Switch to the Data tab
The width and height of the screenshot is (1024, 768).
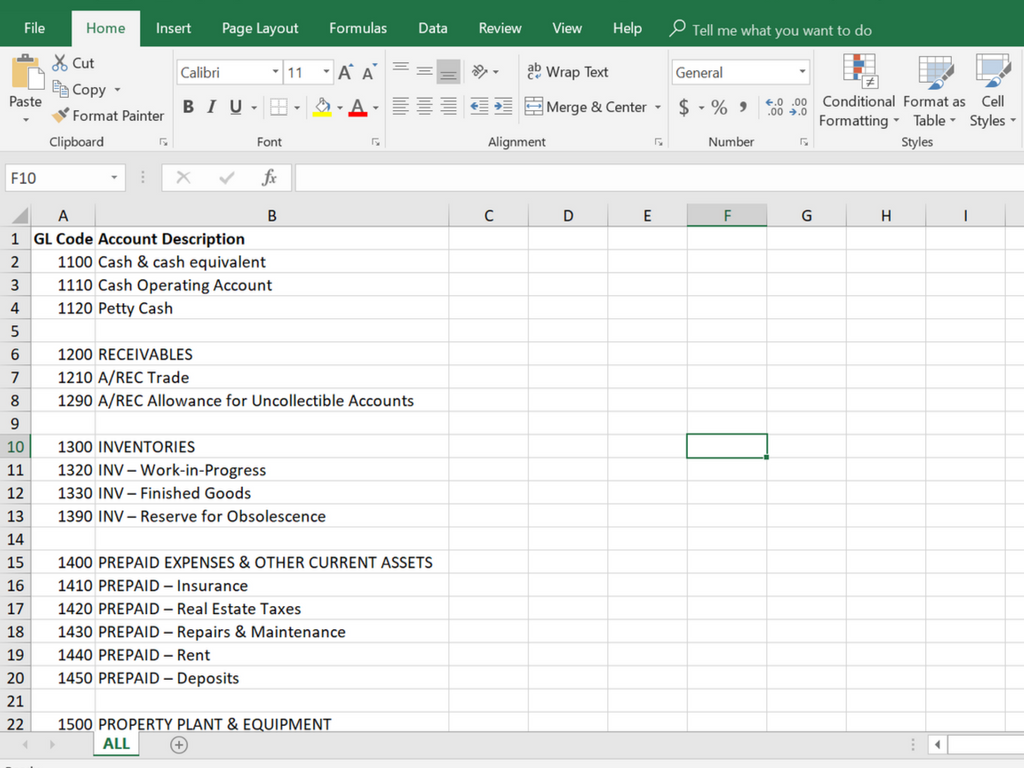433,28
